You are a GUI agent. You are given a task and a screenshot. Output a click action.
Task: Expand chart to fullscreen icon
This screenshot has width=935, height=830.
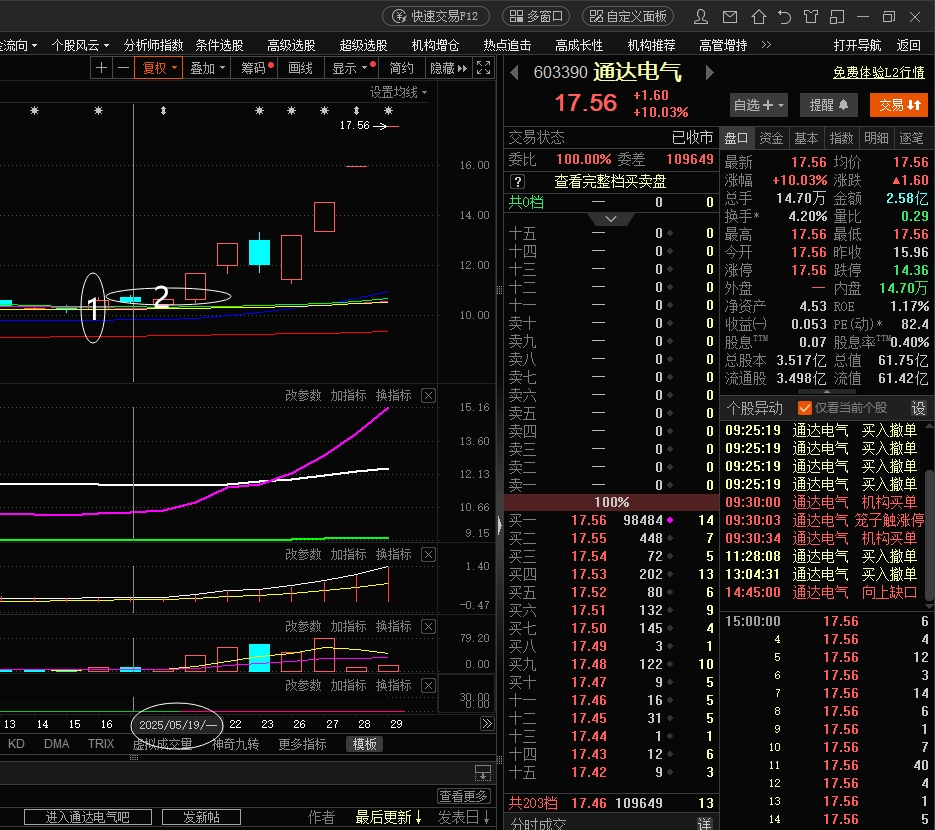pos(484,68)
